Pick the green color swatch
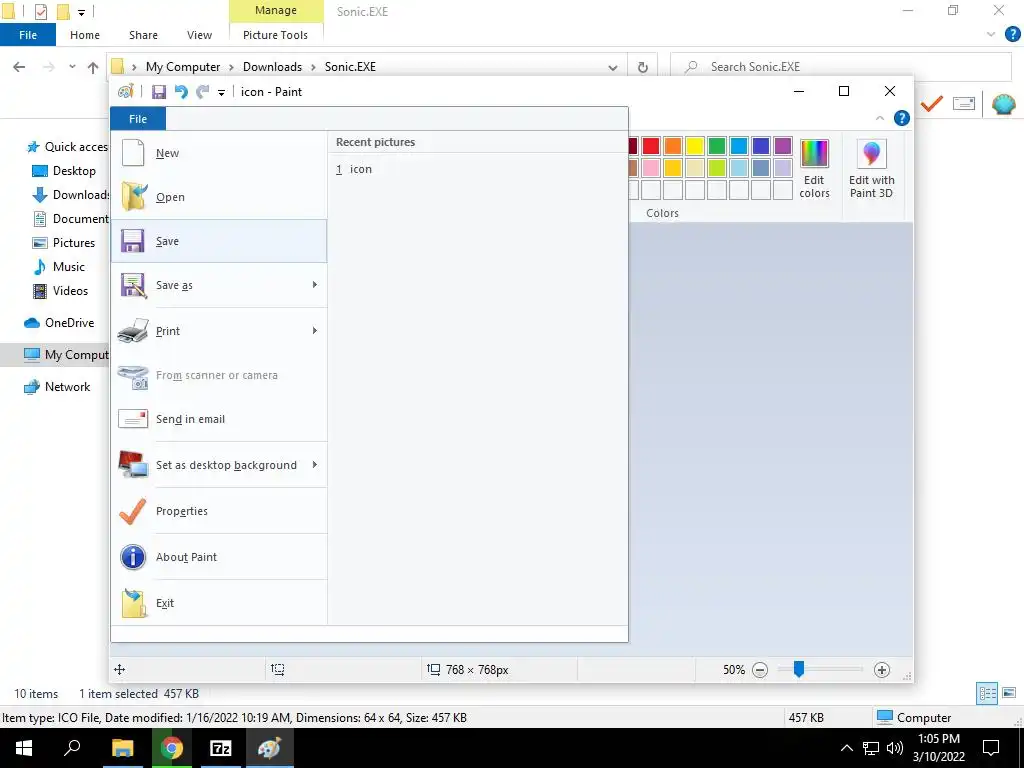 pyautogui.click(x=717, y=146)
